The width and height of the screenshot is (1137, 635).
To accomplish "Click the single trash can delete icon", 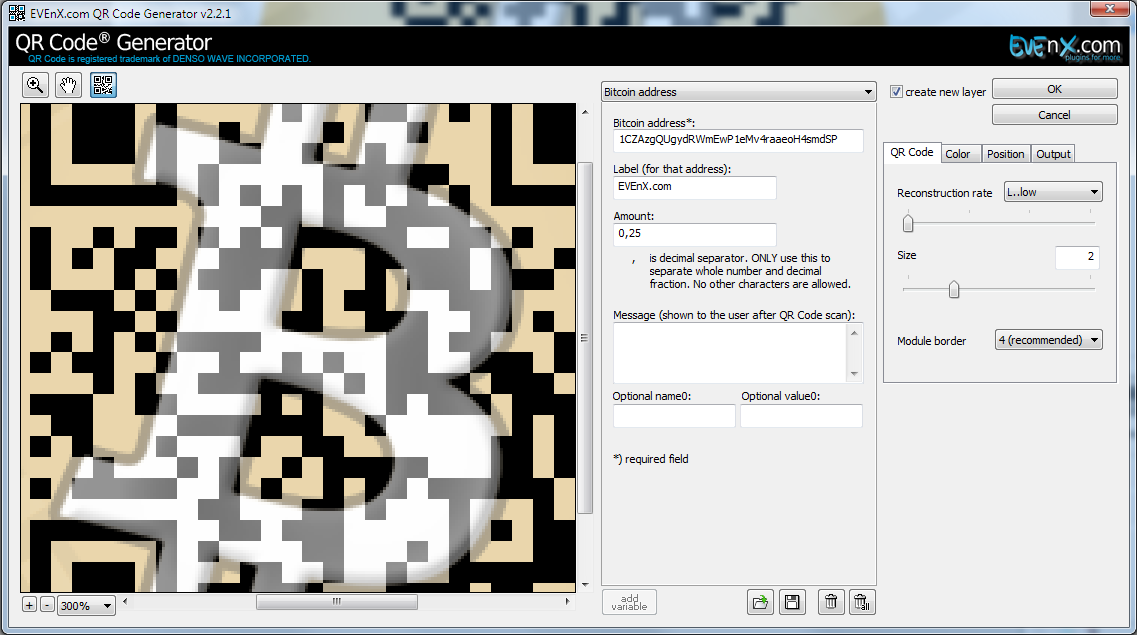I will point(831,602).
